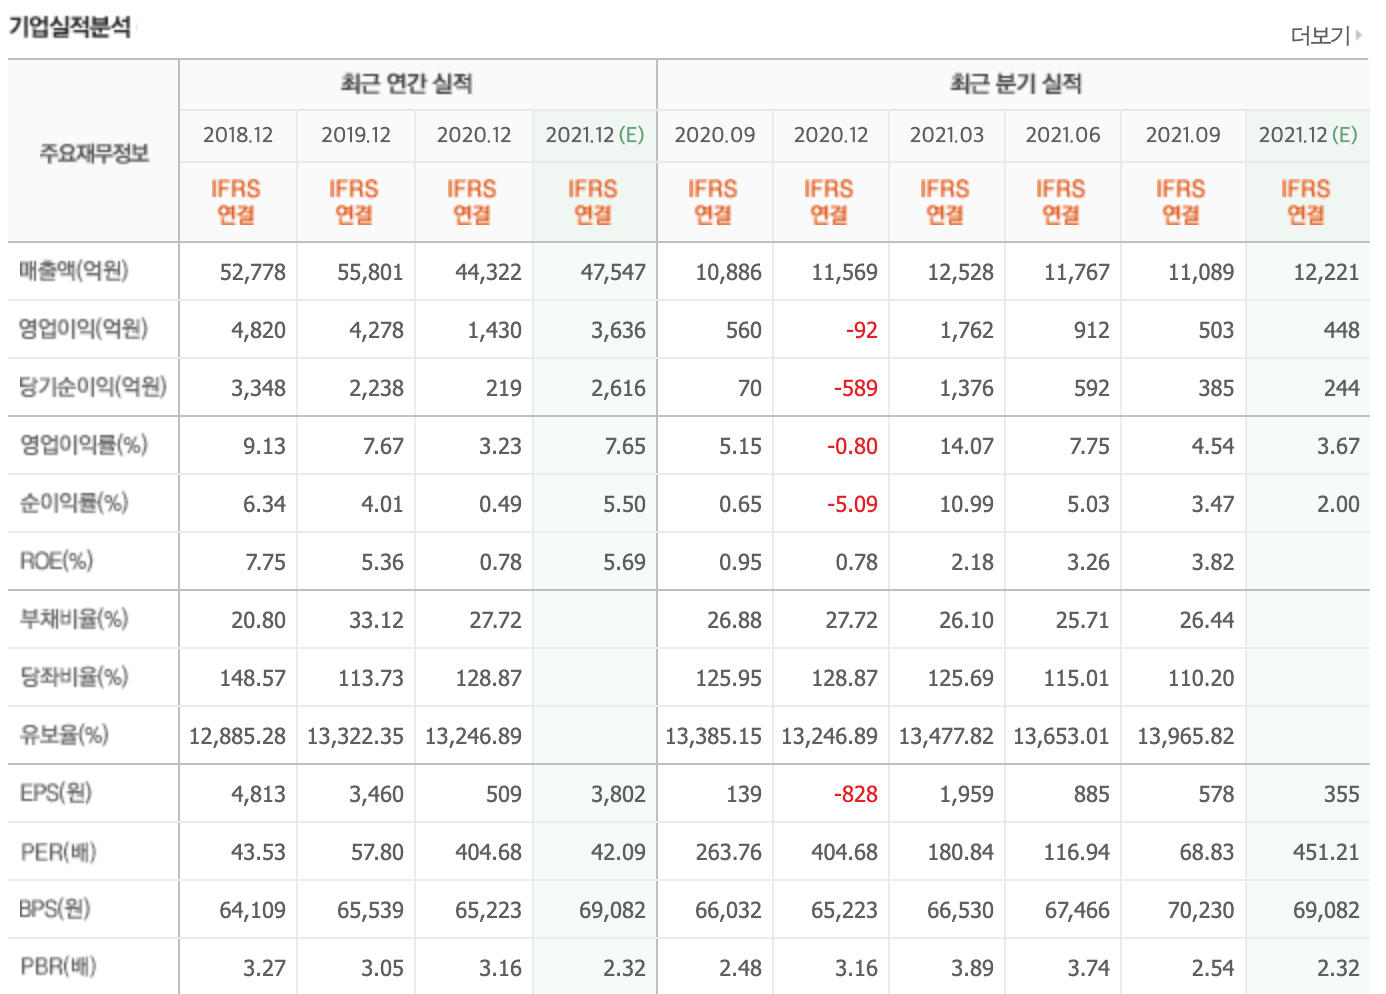Select the 영업이익률(%) row label
This screenshot has width=1386, height=994.
click(x=83, y=445)
